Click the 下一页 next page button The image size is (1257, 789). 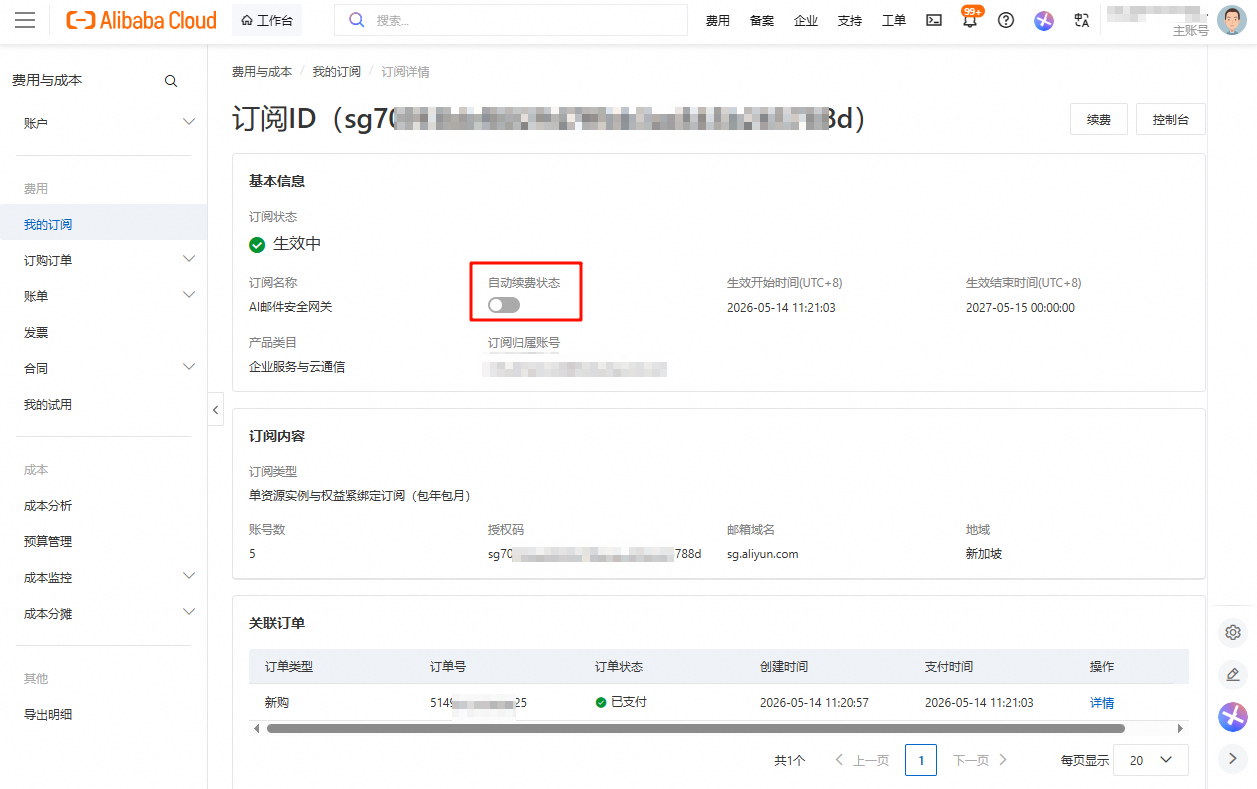tap(980, 760)
